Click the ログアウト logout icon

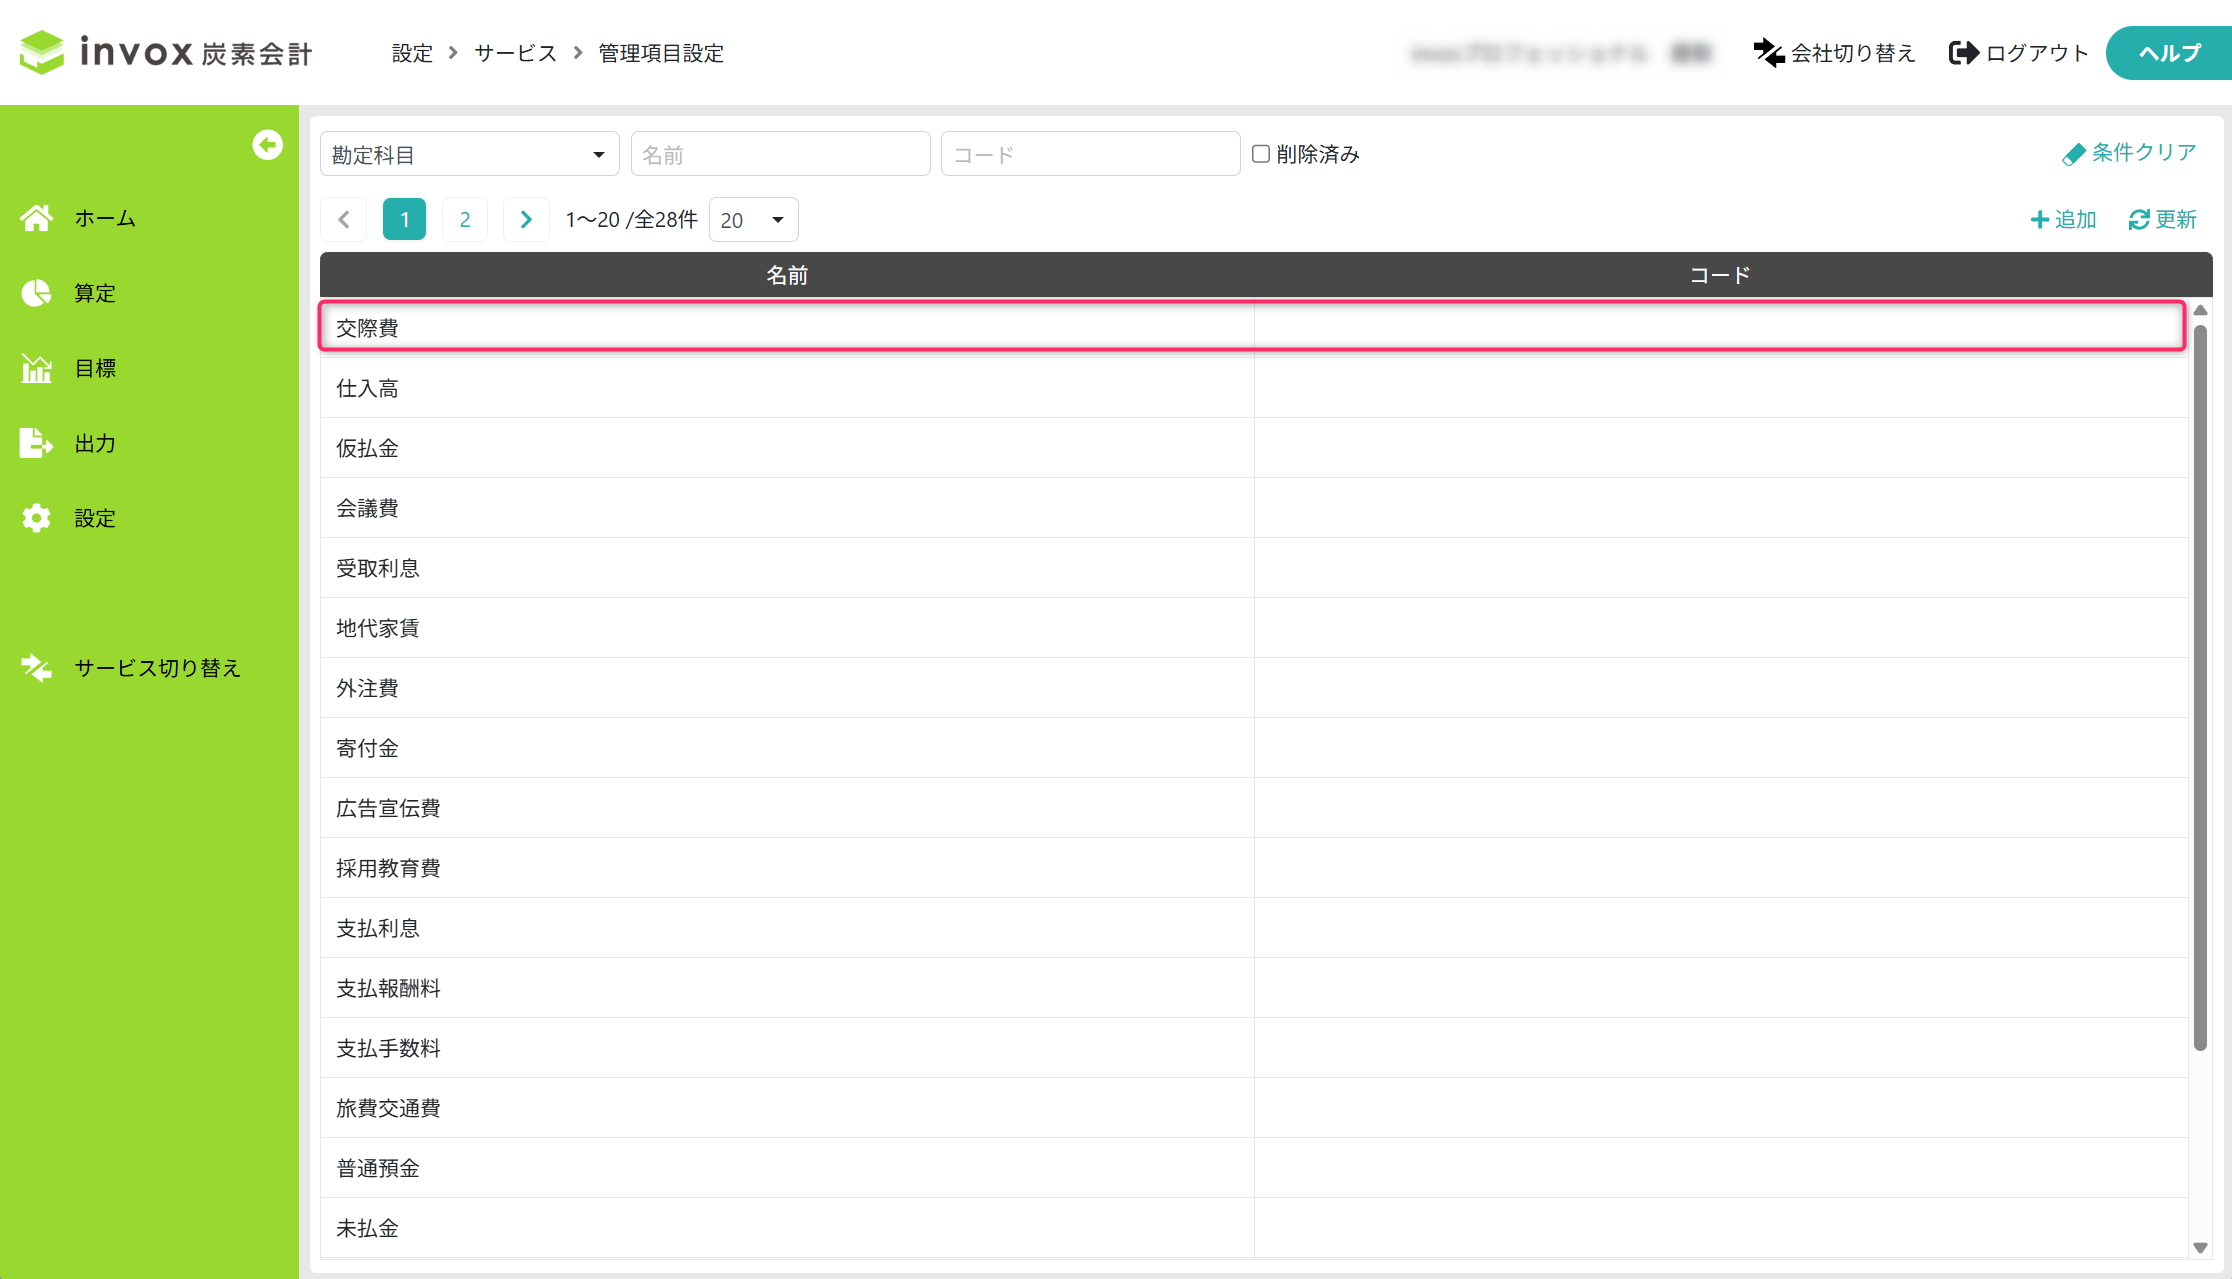click(1963, 53)
